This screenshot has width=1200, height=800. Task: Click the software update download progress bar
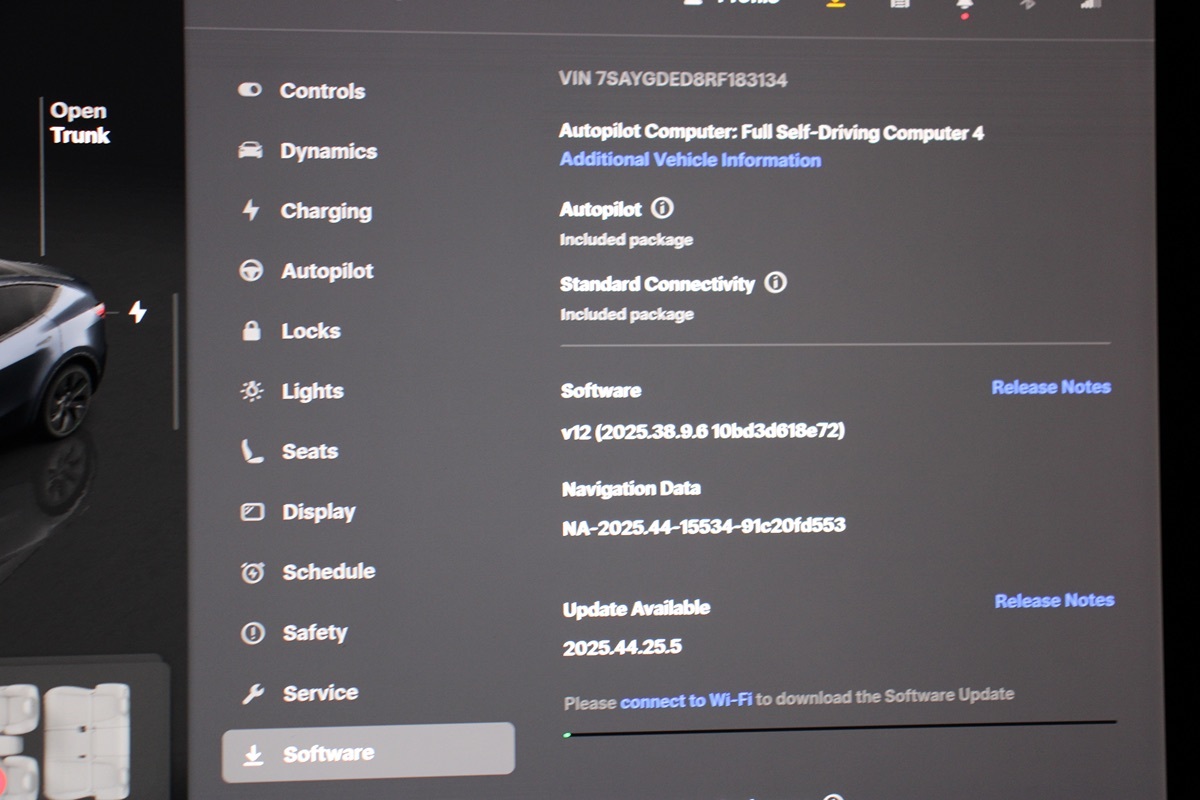point(840,727)
